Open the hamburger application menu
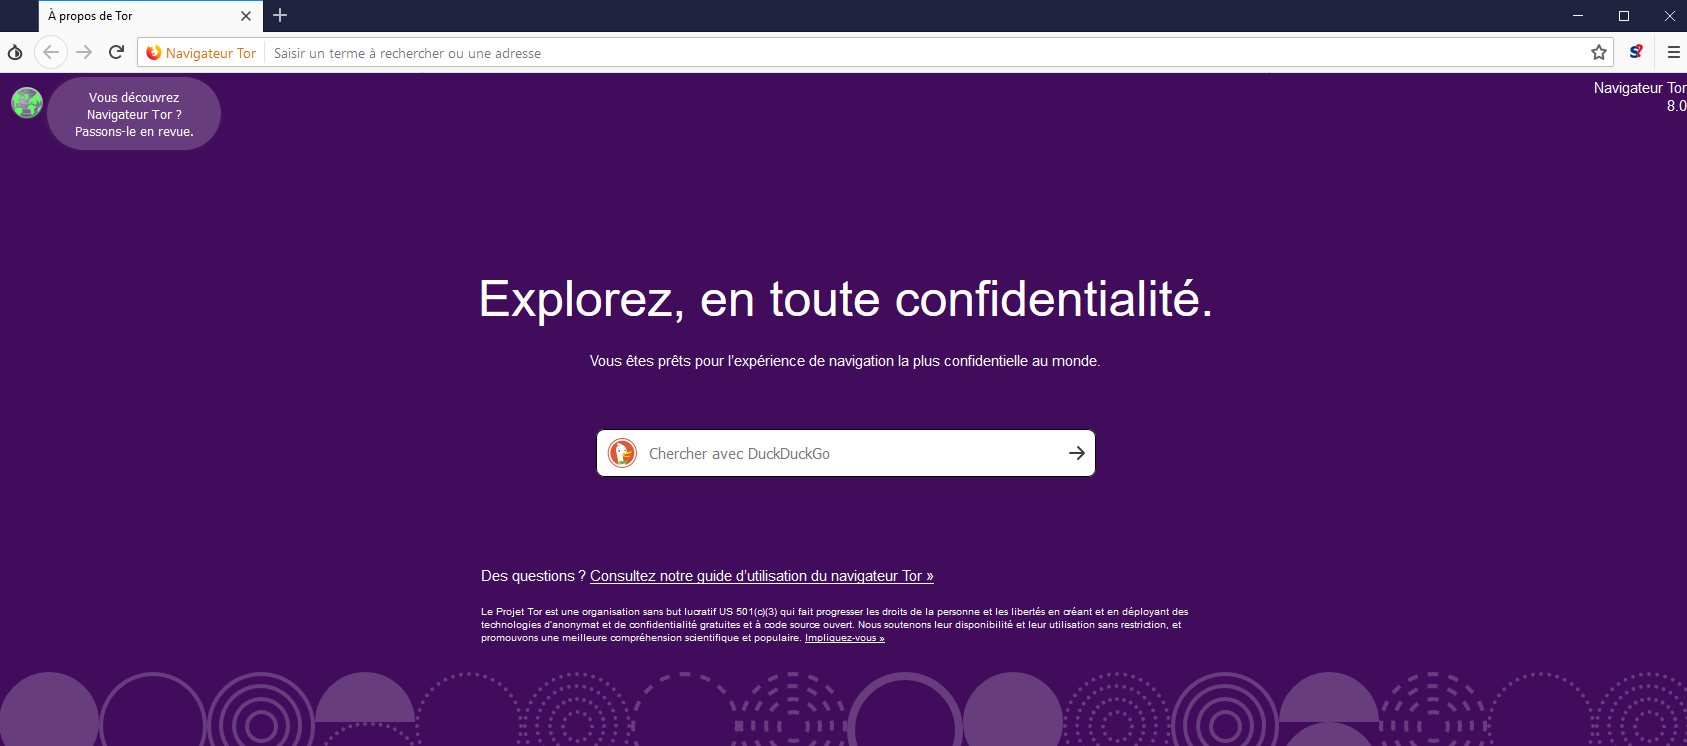The image size is (1687, 746). (1673, 52)
